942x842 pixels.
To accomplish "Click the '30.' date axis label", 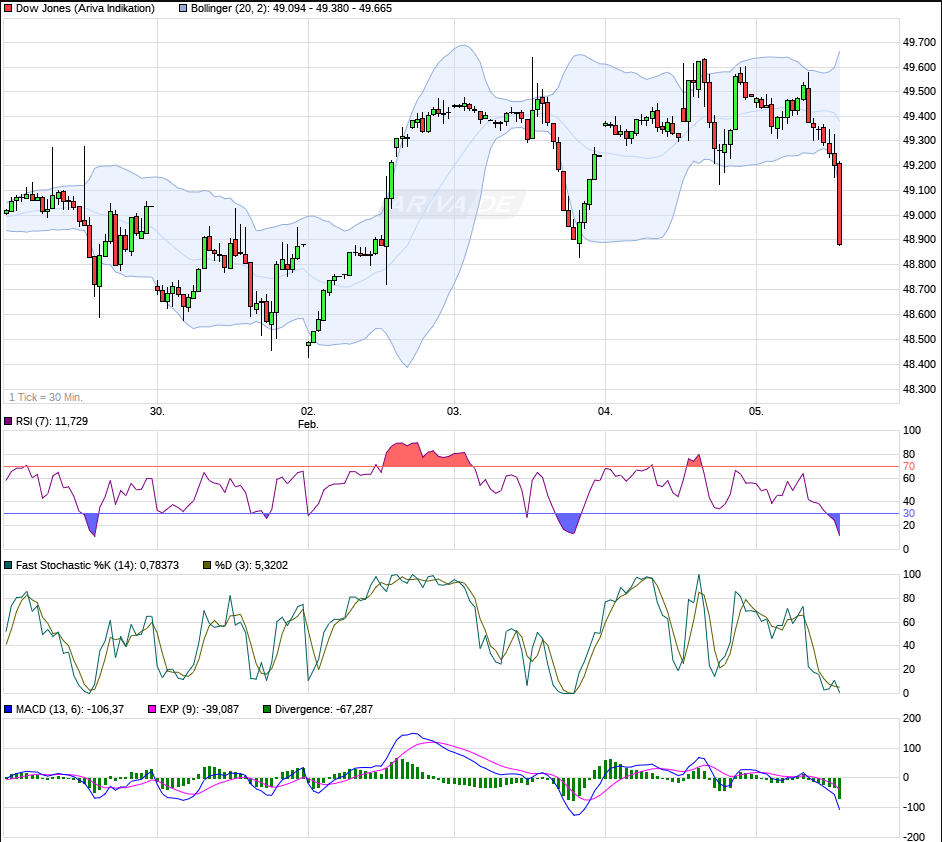I will click(x=156, y=411).
